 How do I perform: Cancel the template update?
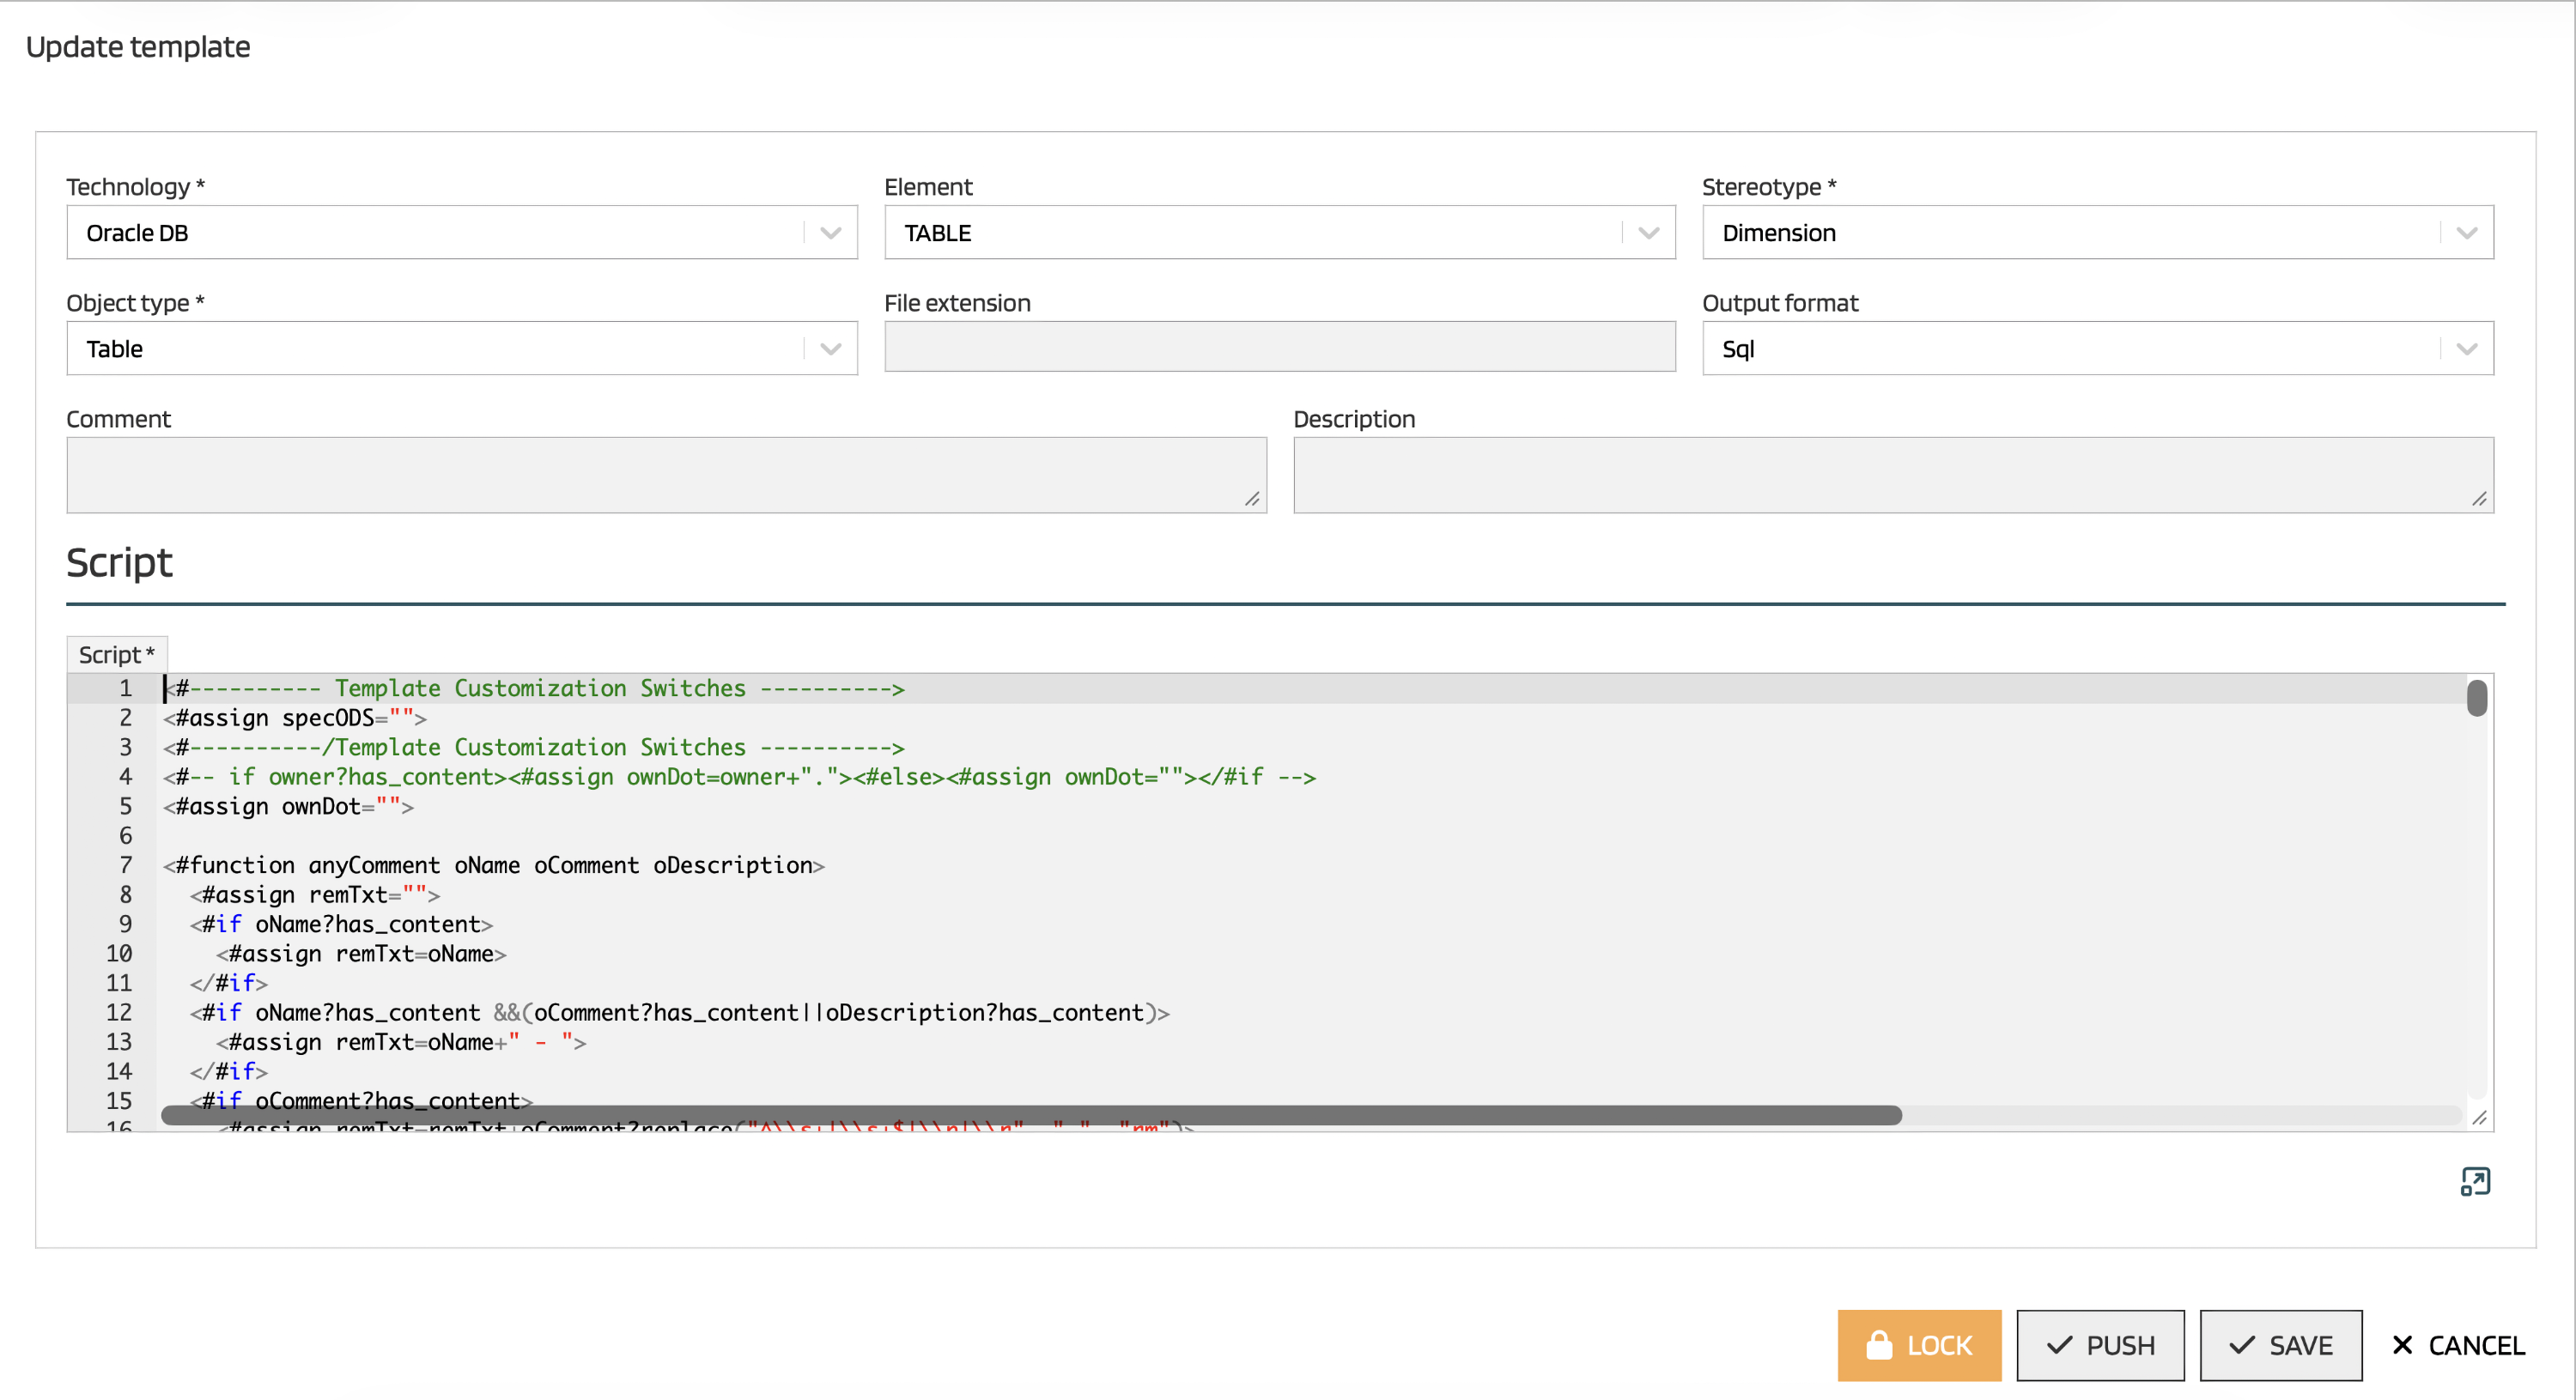coord(2458,1345)
